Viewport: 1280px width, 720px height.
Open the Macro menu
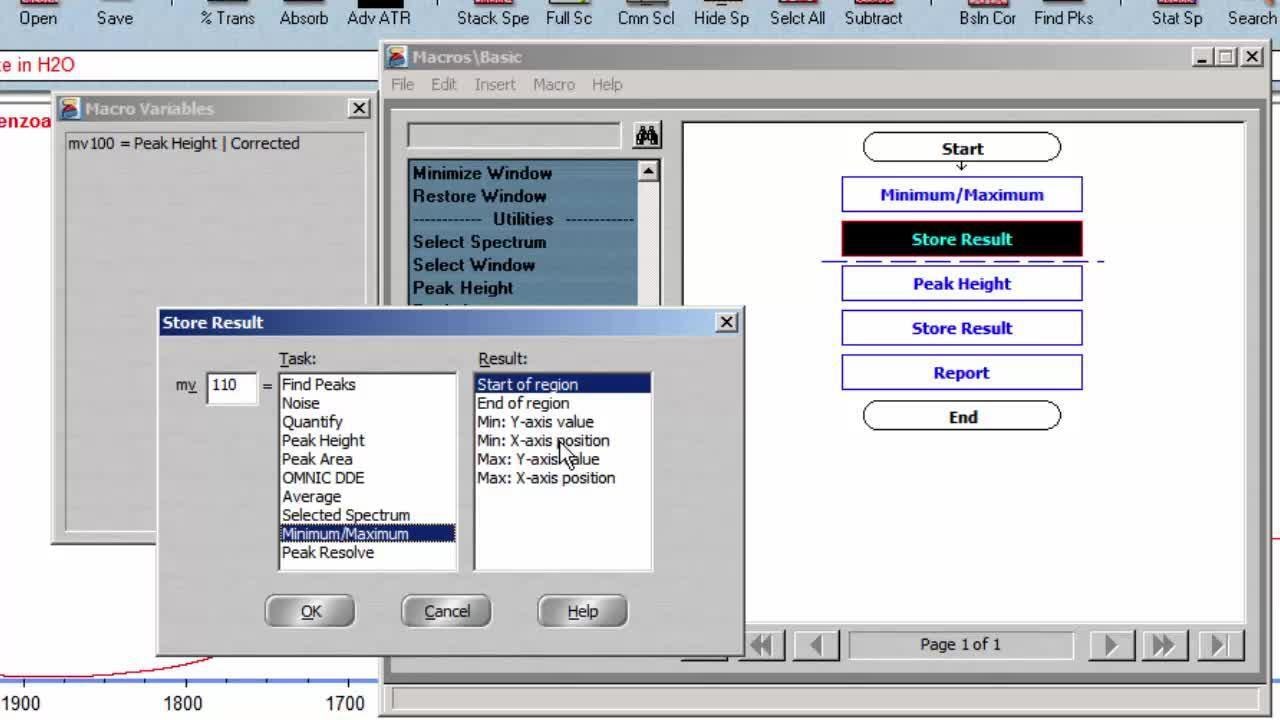(553, 85)
